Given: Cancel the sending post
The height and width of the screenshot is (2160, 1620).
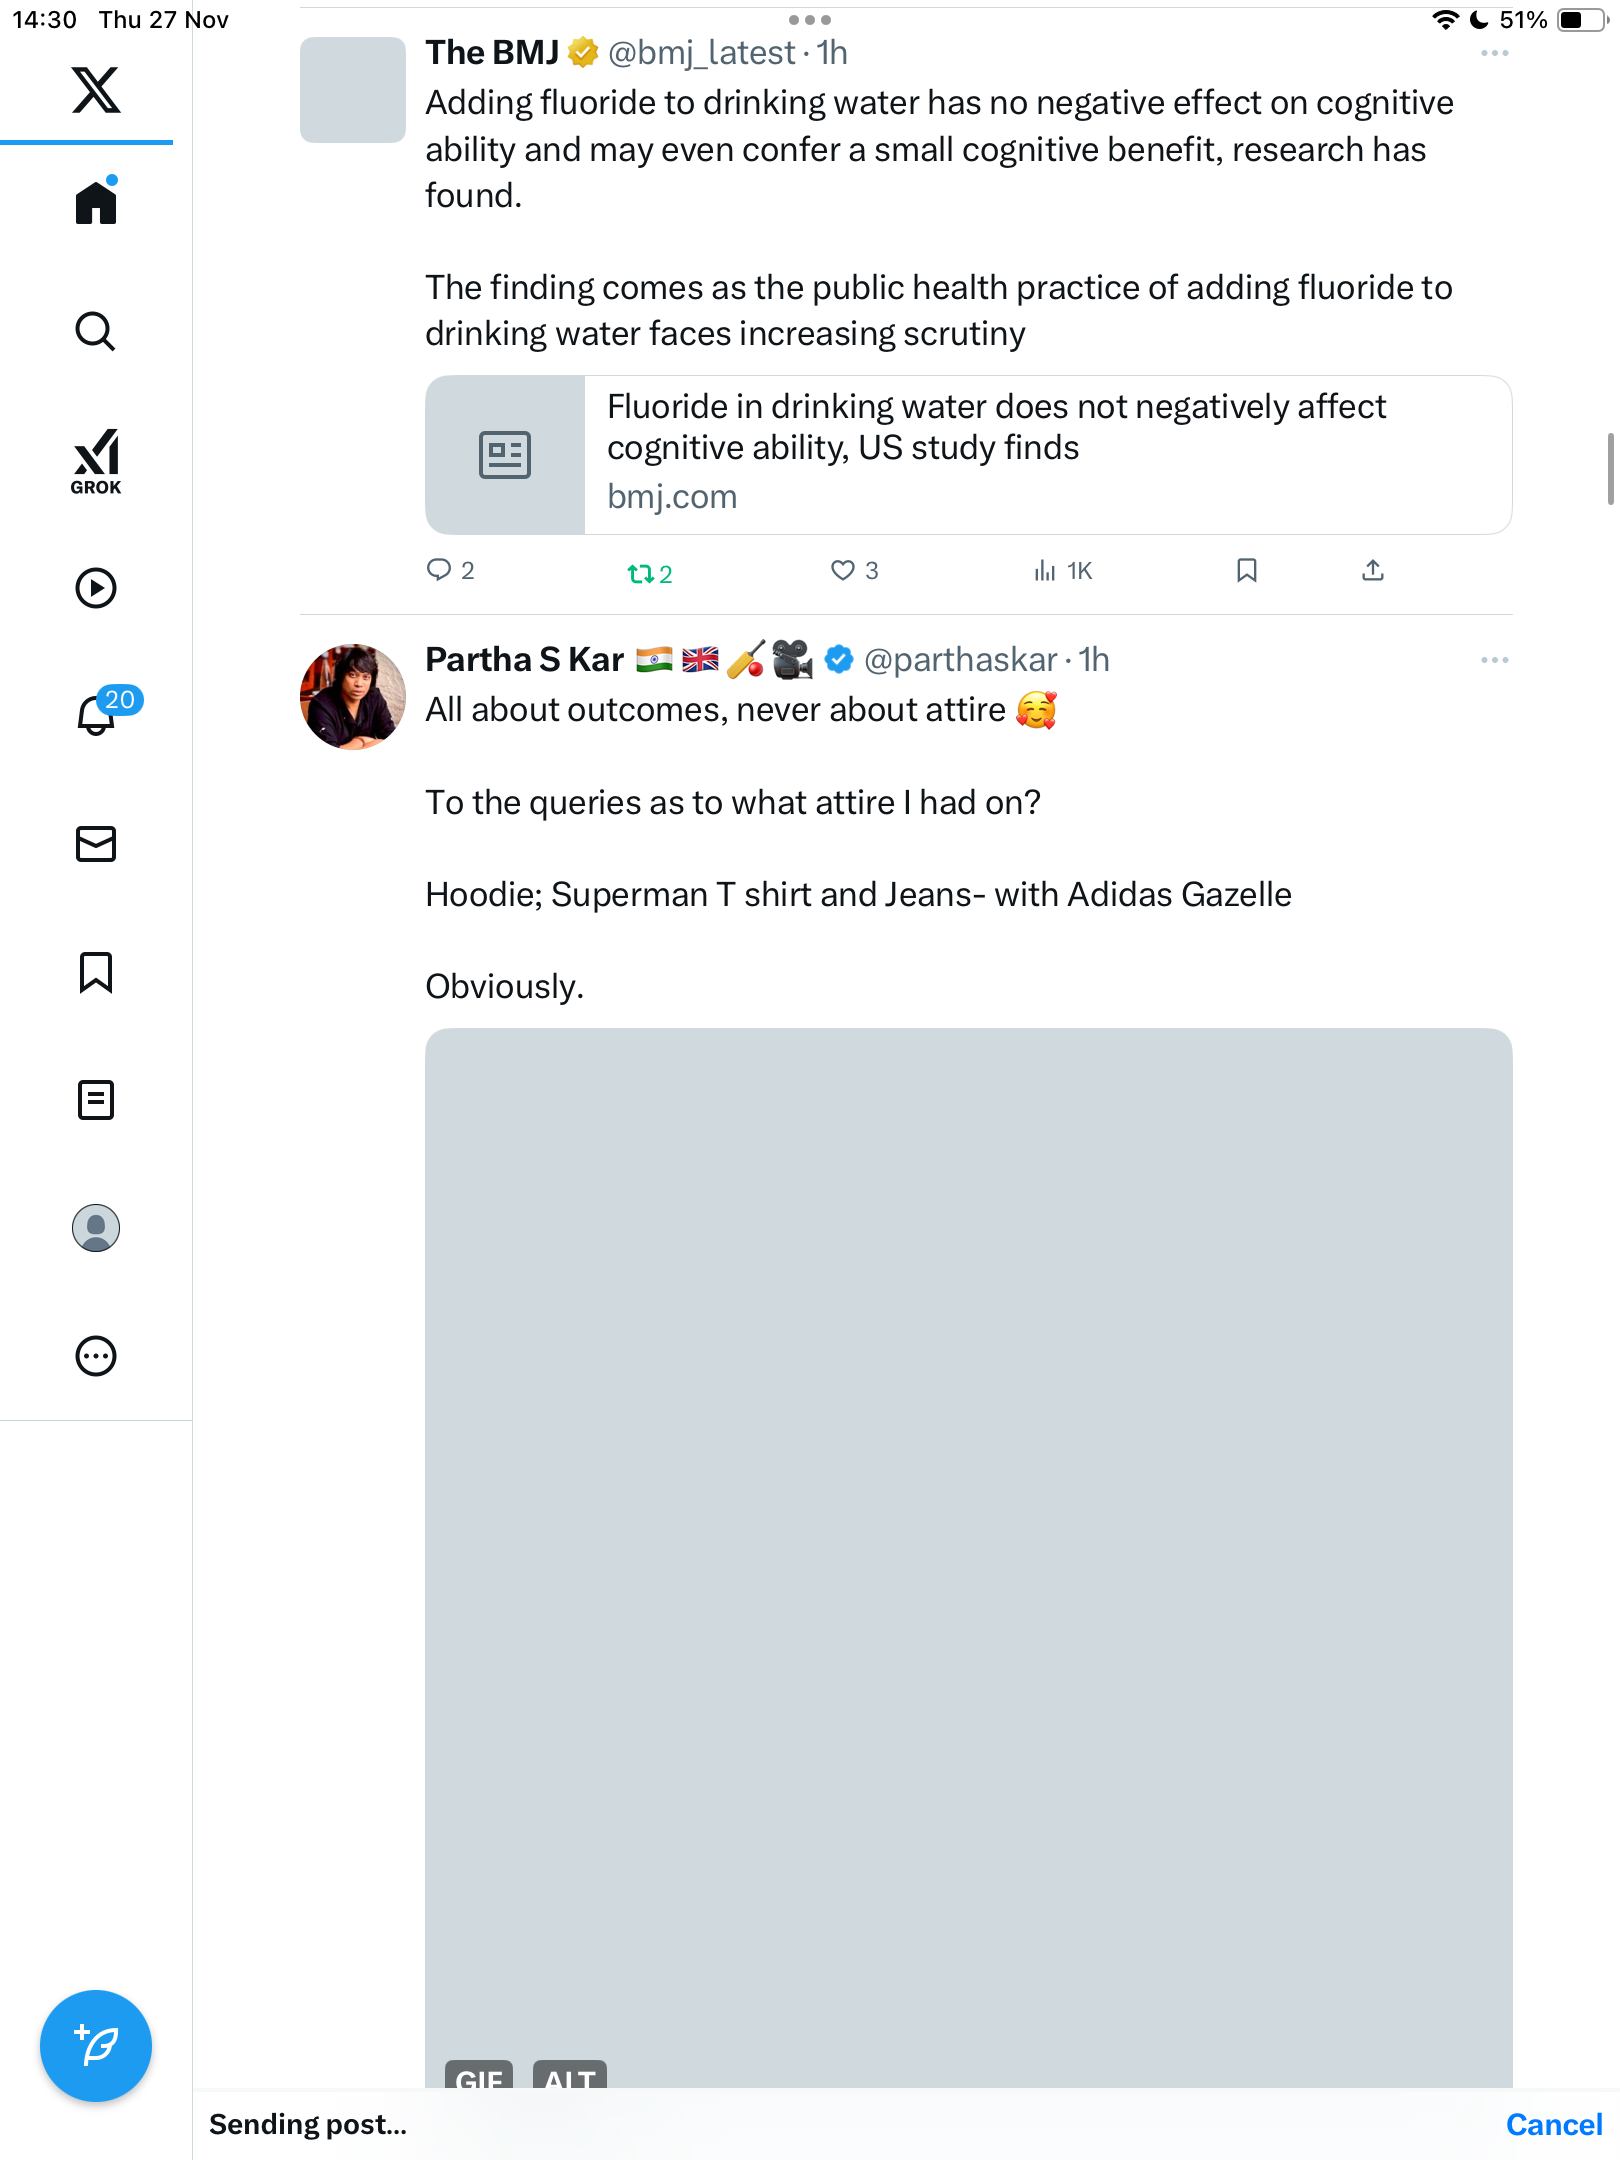Looking at the screenshot, I should [1553, 2125].
